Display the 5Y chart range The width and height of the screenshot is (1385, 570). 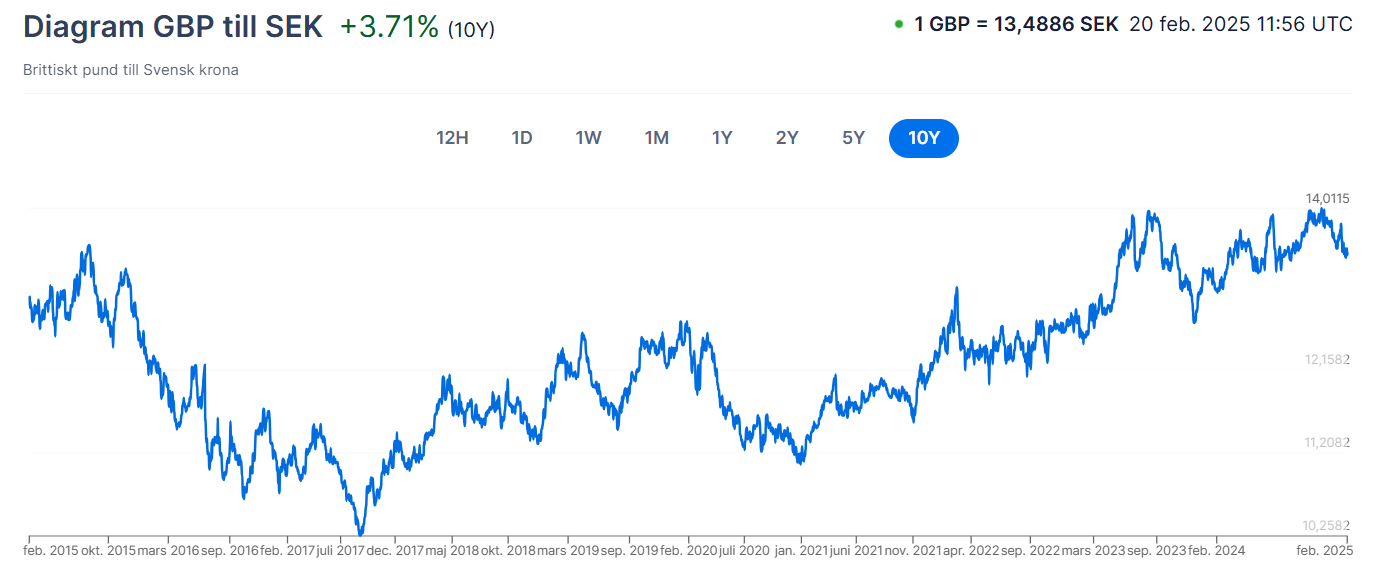(853, 138)
